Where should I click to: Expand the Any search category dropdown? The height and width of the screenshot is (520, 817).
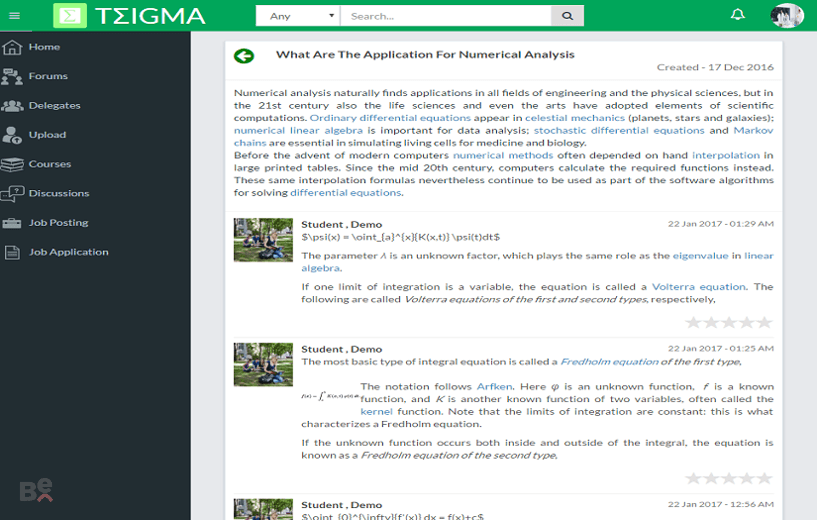(298, 16)
